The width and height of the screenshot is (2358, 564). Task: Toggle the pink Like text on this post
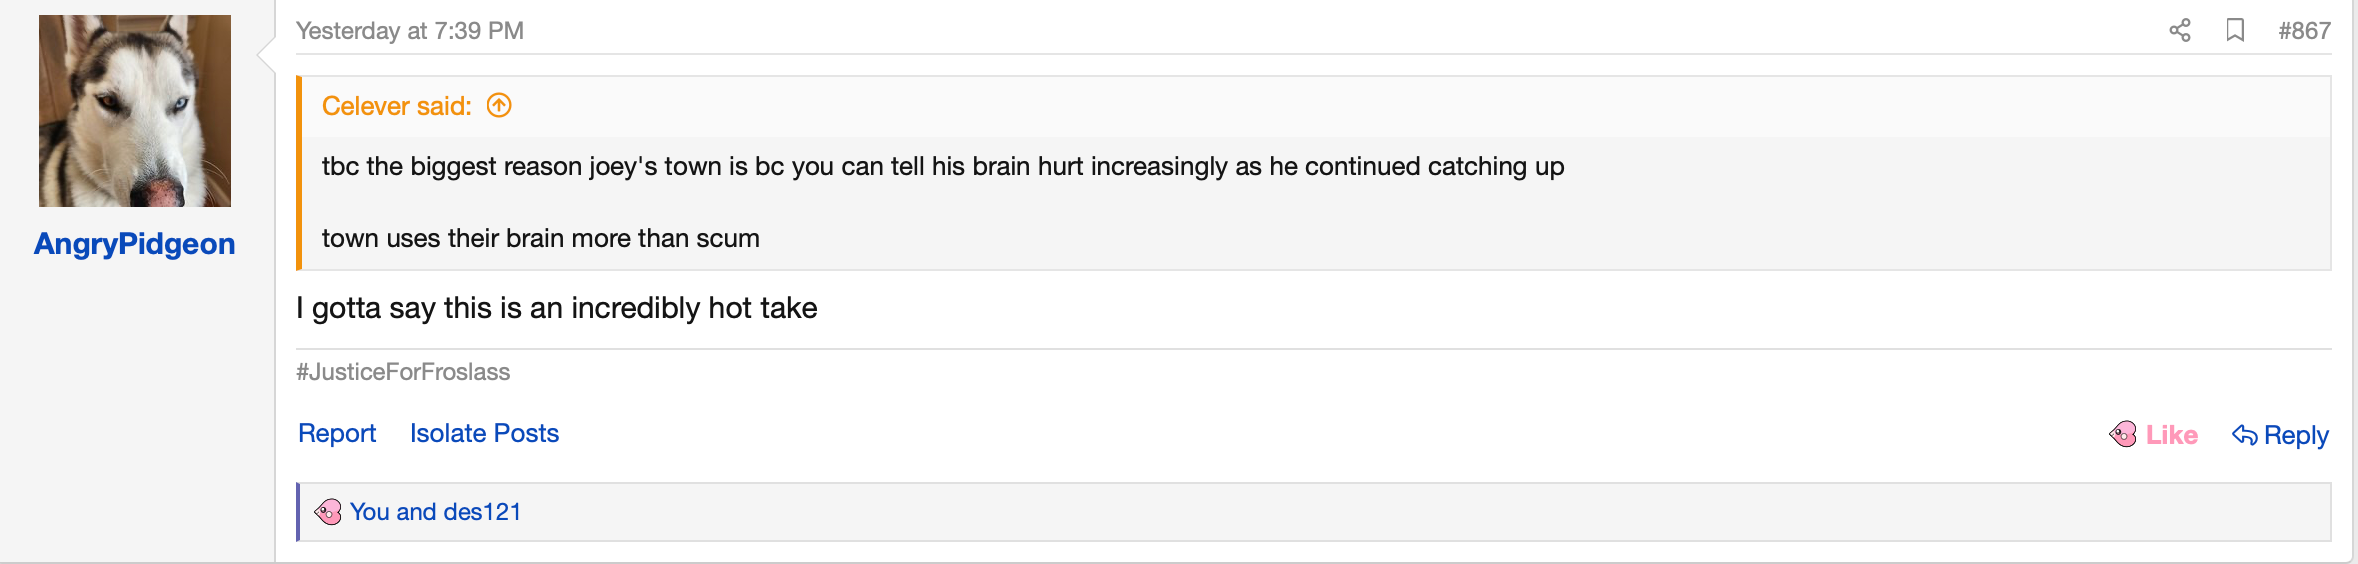click(2172, 435)
